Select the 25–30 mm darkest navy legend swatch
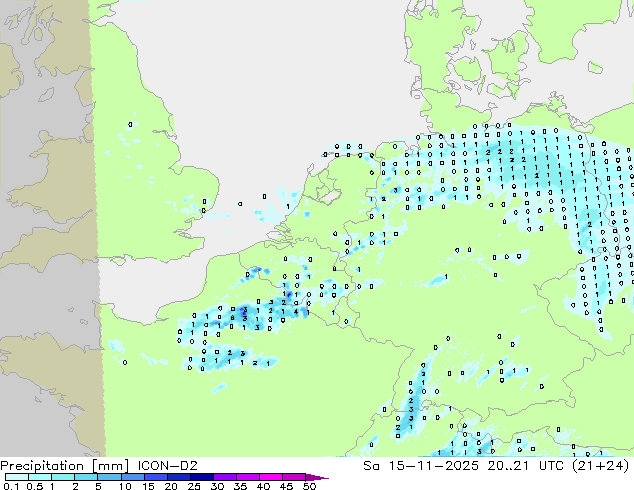This screenshot has height=490, width=634. click(x=201, y=477)
